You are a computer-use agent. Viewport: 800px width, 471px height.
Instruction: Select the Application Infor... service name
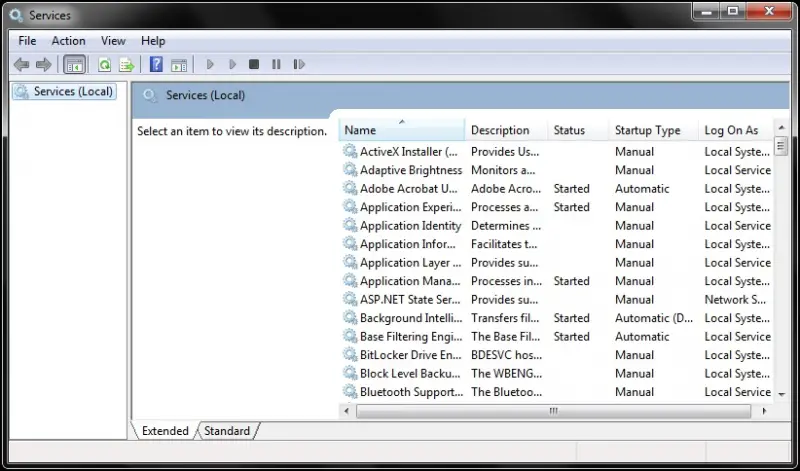(408, 244)
